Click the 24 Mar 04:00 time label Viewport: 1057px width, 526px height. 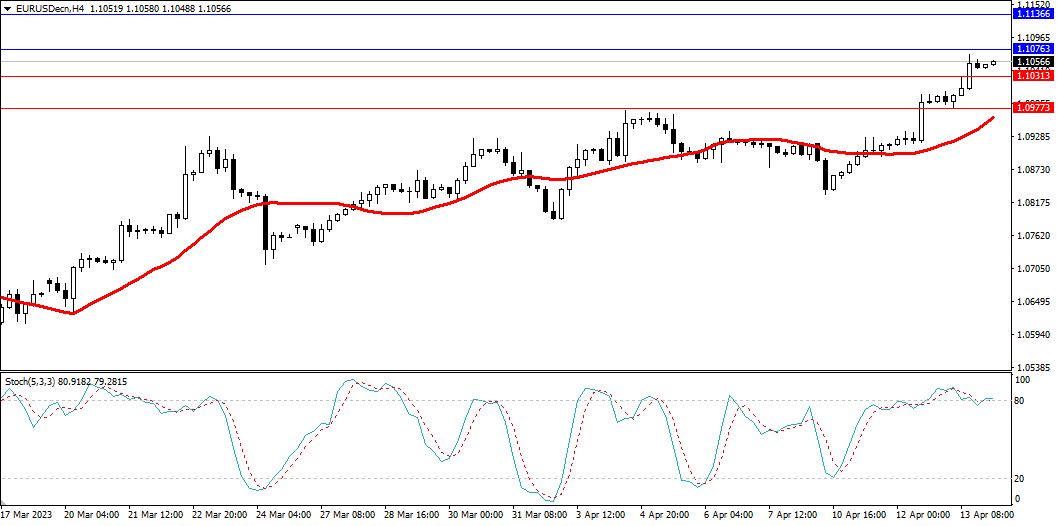284,515
